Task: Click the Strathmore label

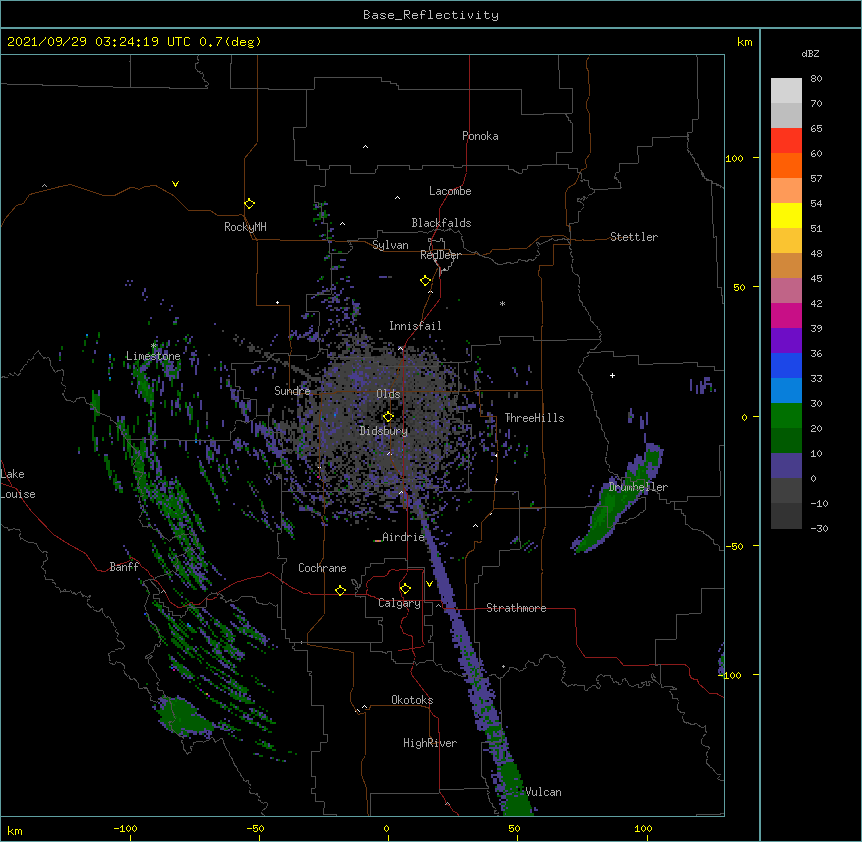Action: (516, 608)
